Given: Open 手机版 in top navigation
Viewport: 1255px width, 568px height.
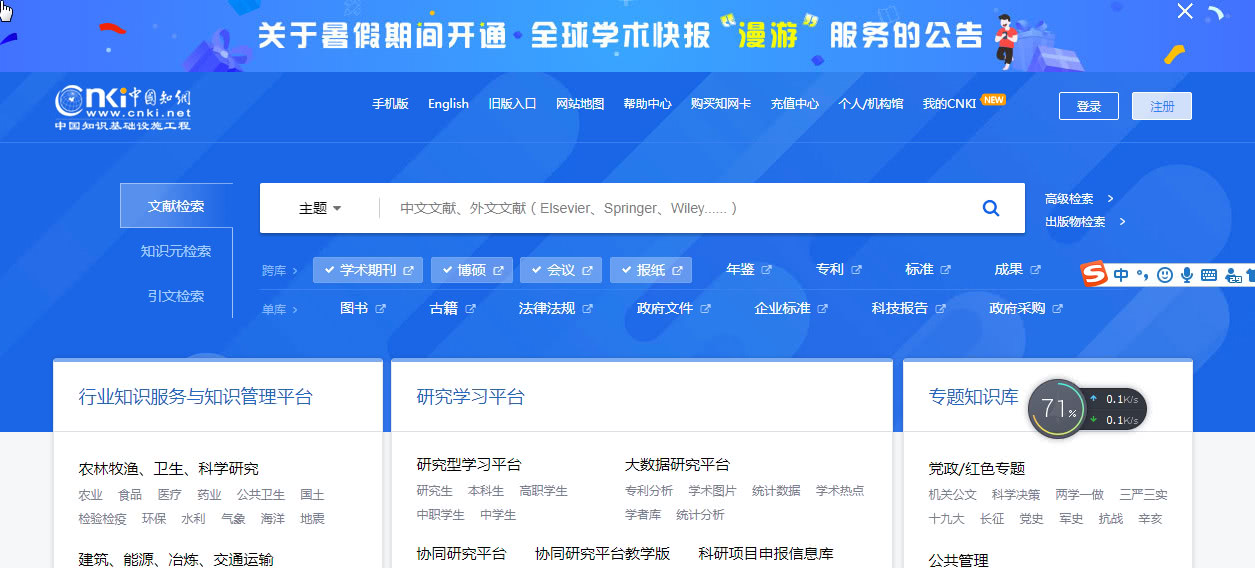Looking at the screenshot, I should [390, 104].
